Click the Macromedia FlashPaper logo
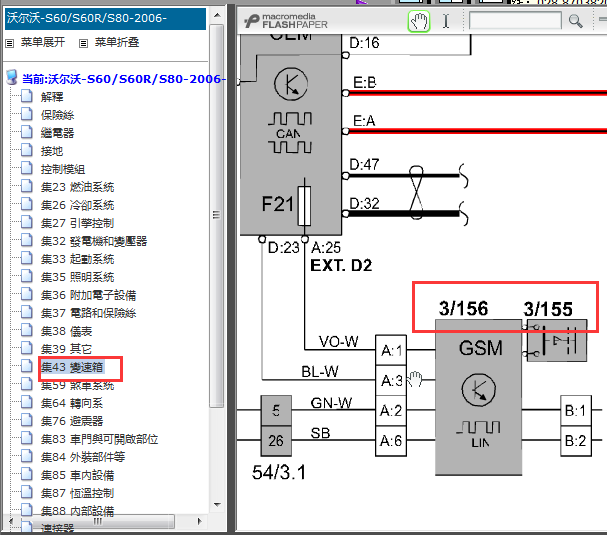The height and width of the screenshot is (535, 607). coord(286,21)
